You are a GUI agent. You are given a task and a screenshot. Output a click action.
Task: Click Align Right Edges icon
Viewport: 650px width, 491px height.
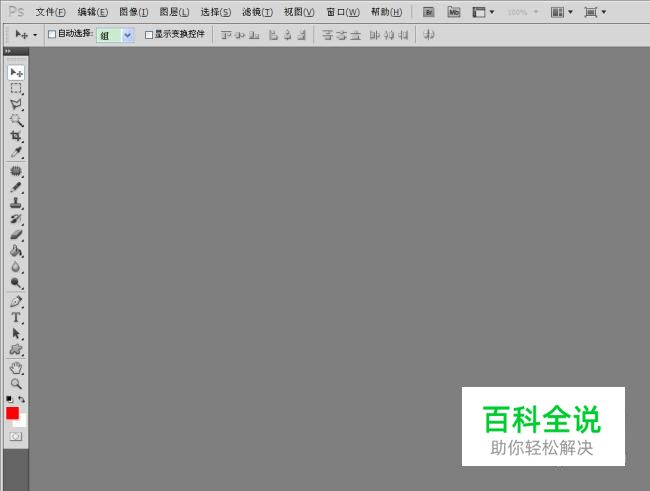302,35
